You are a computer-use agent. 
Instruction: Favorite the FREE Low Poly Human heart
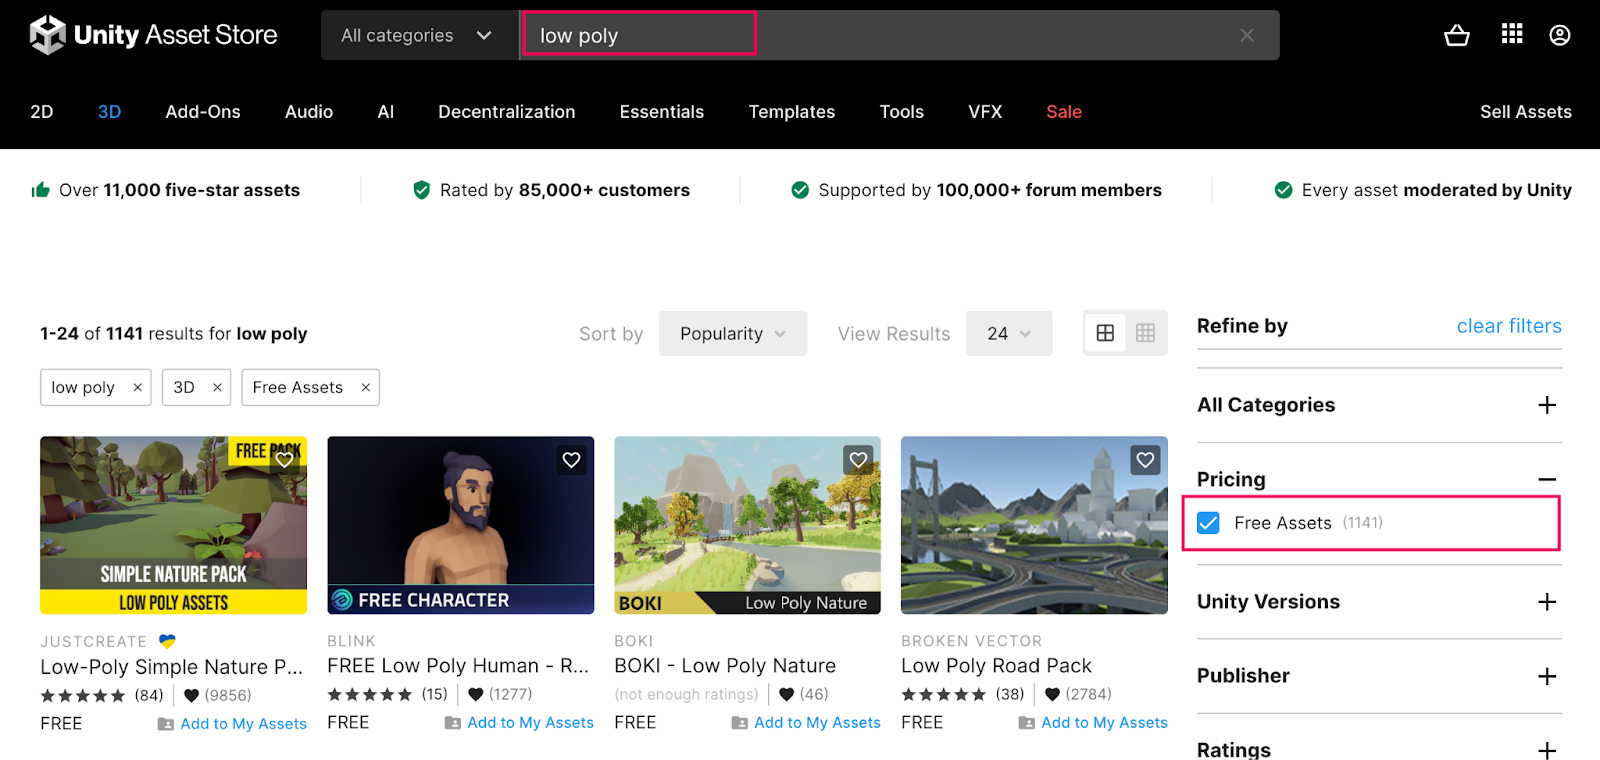point(571,460)
